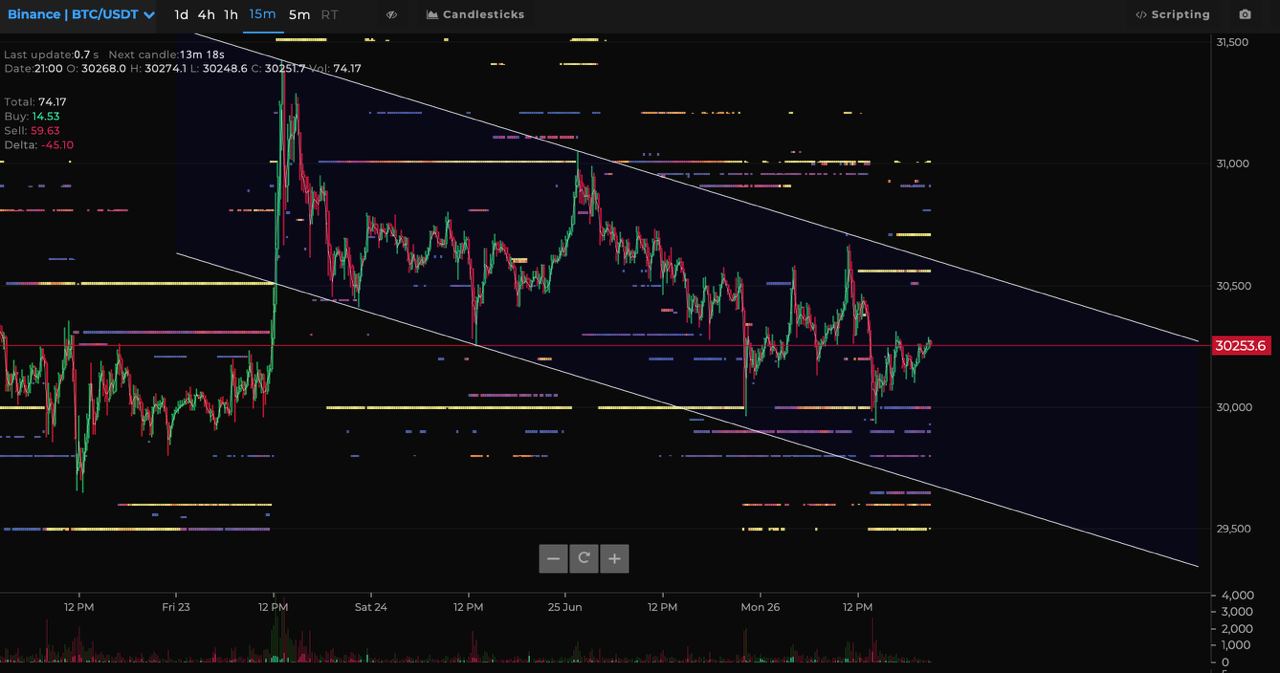Click the 25 Jun date label
The image size is (1280, 673).
[x=565, y=607]
